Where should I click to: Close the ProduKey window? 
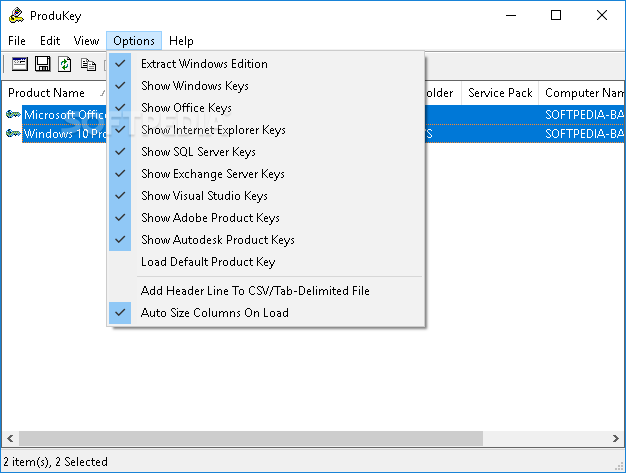(x=602, y=15)
